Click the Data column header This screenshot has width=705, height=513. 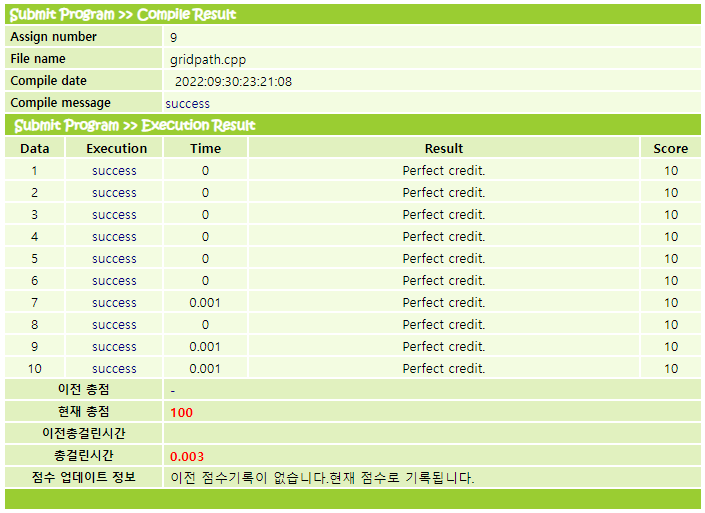(x=35, y=148)
